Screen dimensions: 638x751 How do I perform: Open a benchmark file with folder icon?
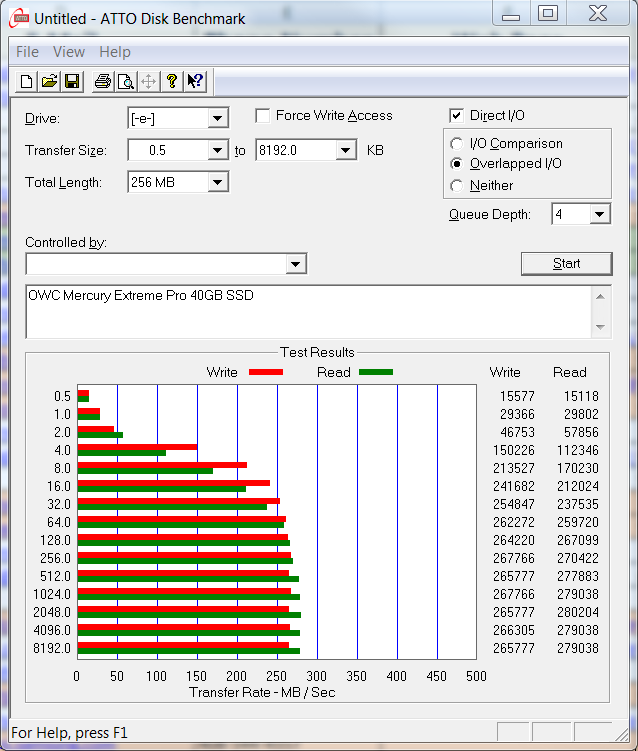(x=49, y=82)
